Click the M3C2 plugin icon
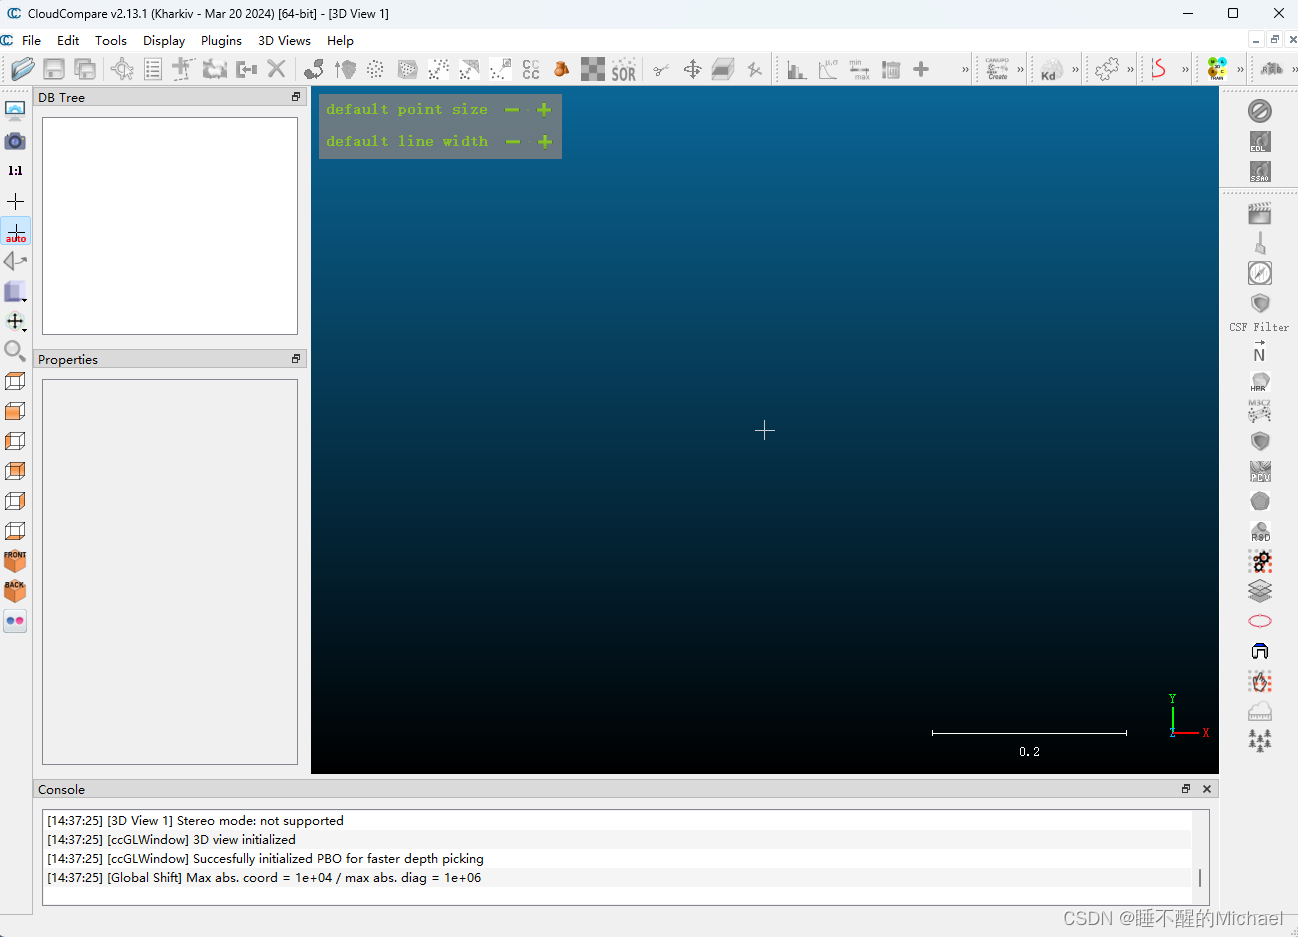Viewport: 1298px width, 937px height. (x=1260, y=411)
